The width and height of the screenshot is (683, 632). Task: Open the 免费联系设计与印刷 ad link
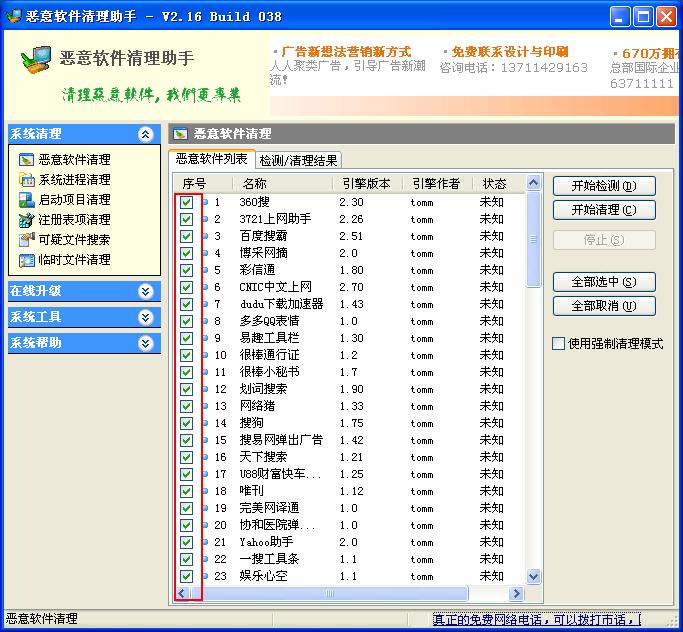[510, 52]
